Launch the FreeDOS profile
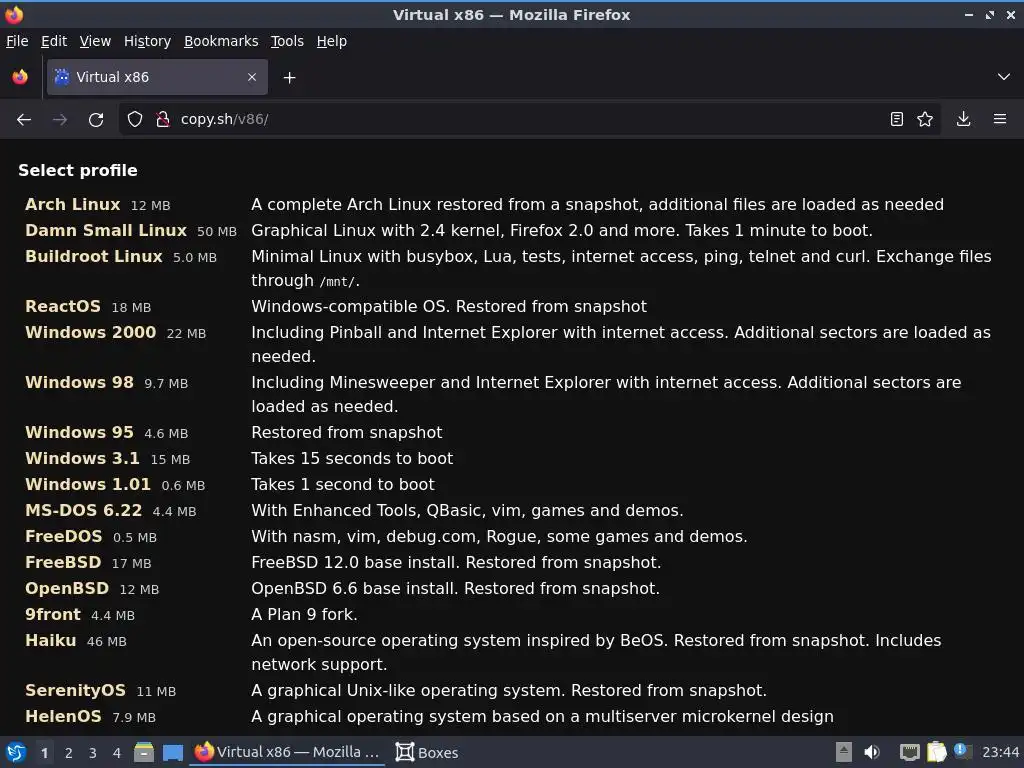The height and width of the screenshot is (768, 1024). [x=63, y=537]
